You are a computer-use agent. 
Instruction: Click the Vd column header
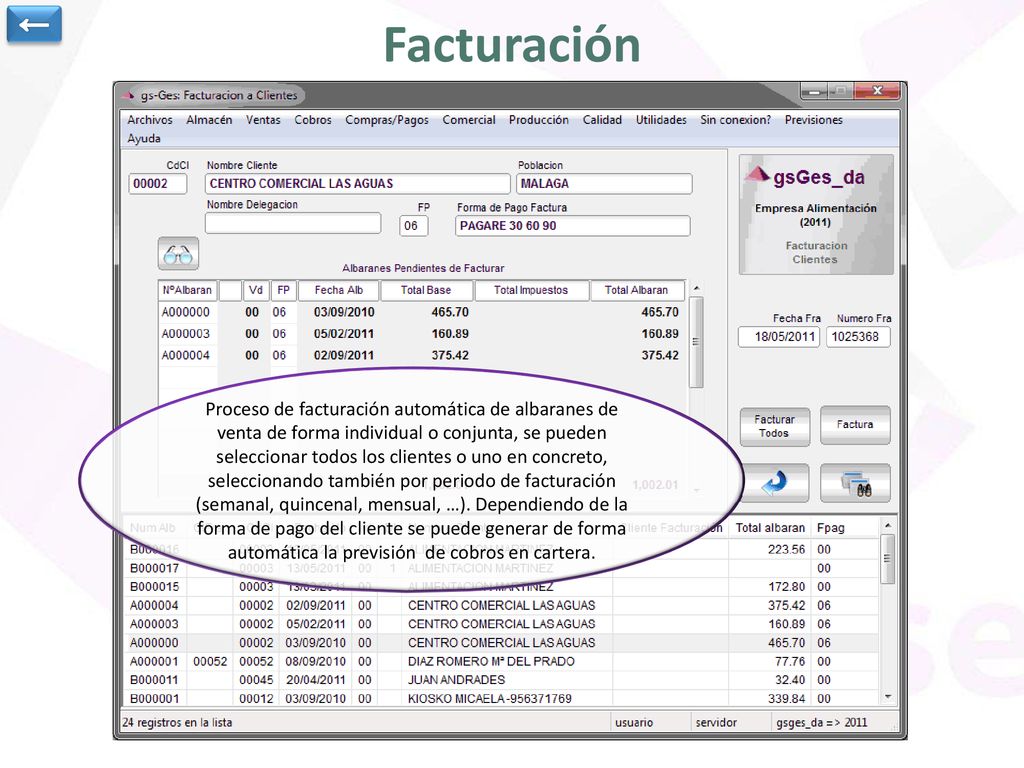[x=256, y=291]
